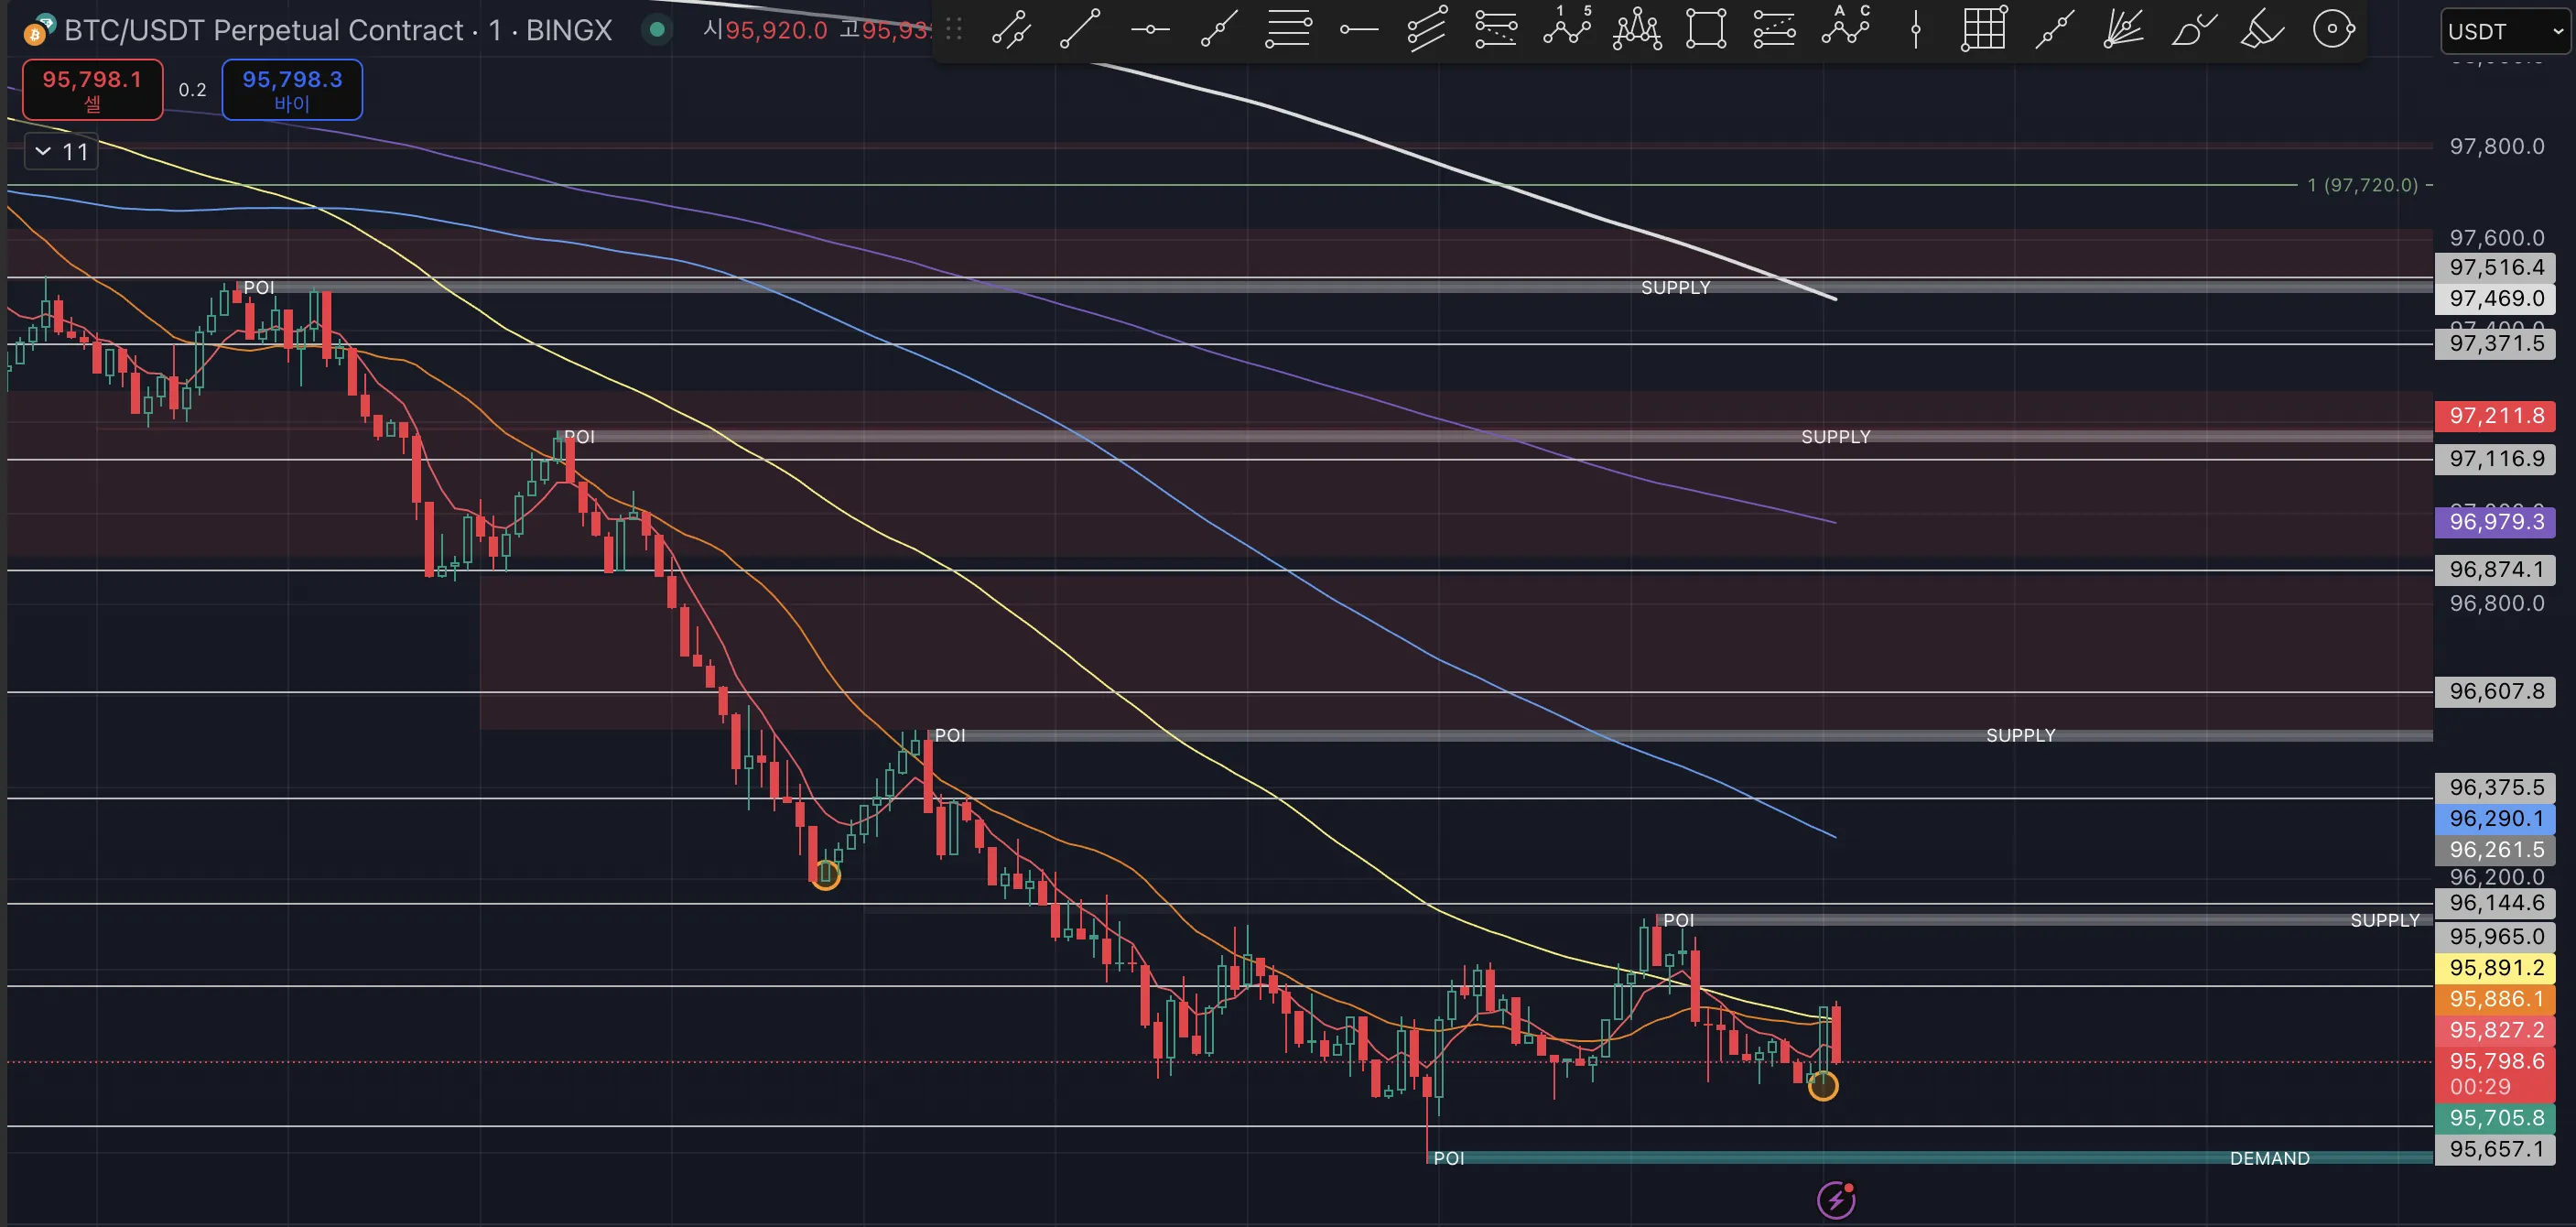The image size is (2576, 1227).
Task: Select the Highlighter tool
Action: (x=2263, y=30)
